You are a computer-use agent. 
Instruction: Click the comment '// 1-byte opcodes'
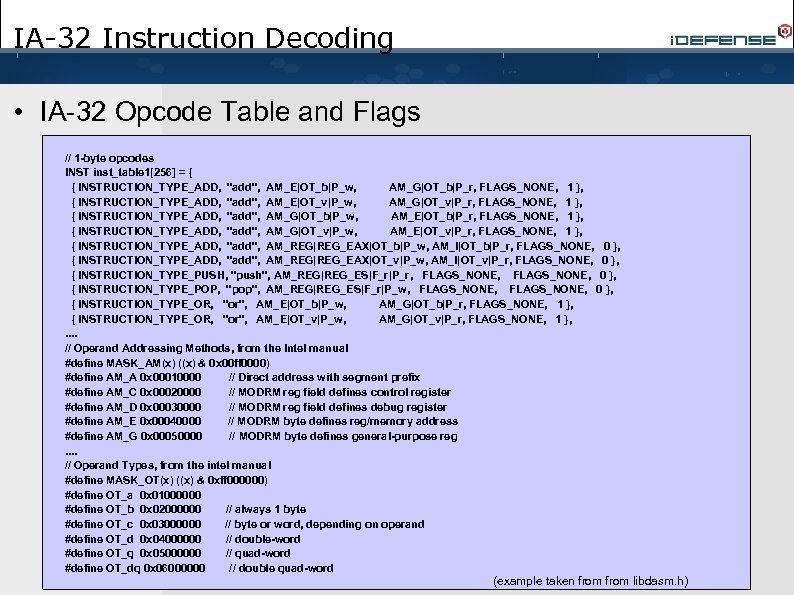(x=109, y=158)
